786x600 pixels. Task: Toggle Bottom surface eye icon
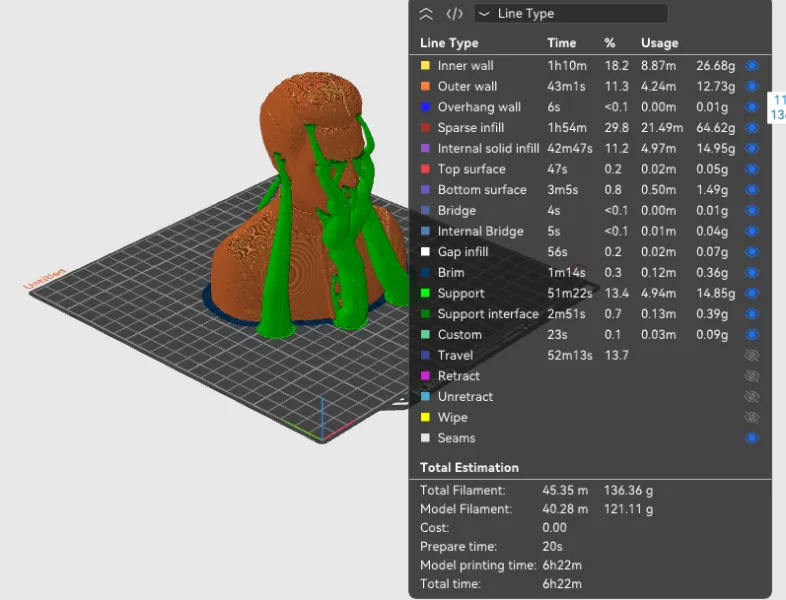[x=752, y=190]
